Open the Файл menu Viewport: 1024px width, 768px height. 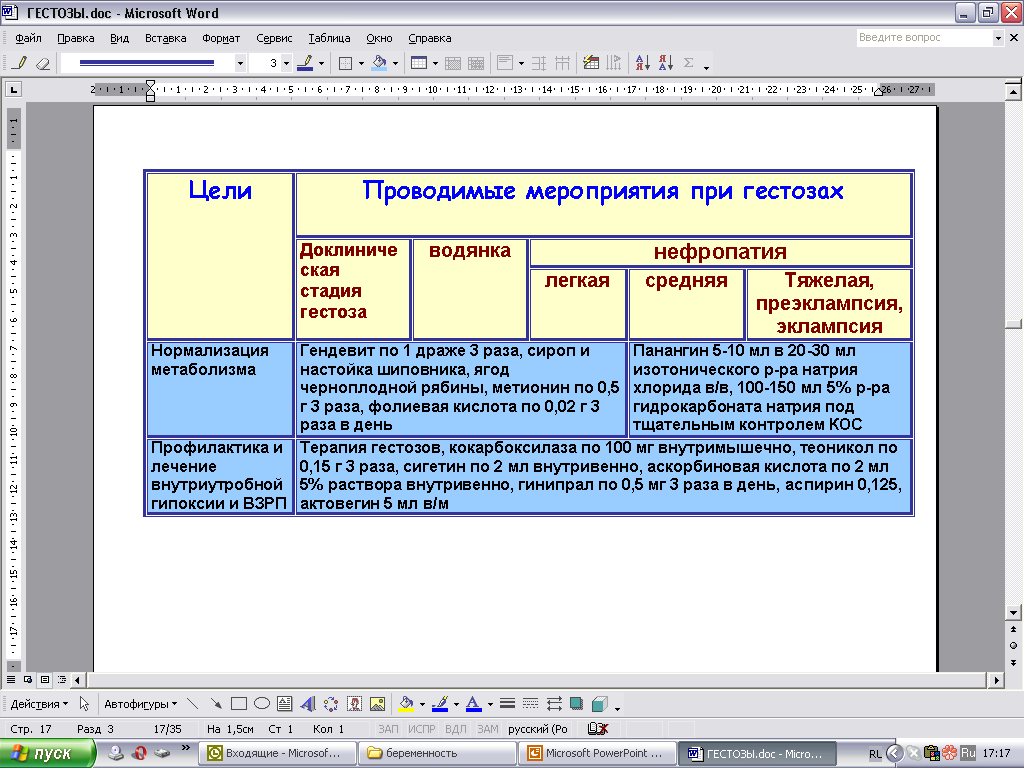click(x=28, y=38)
